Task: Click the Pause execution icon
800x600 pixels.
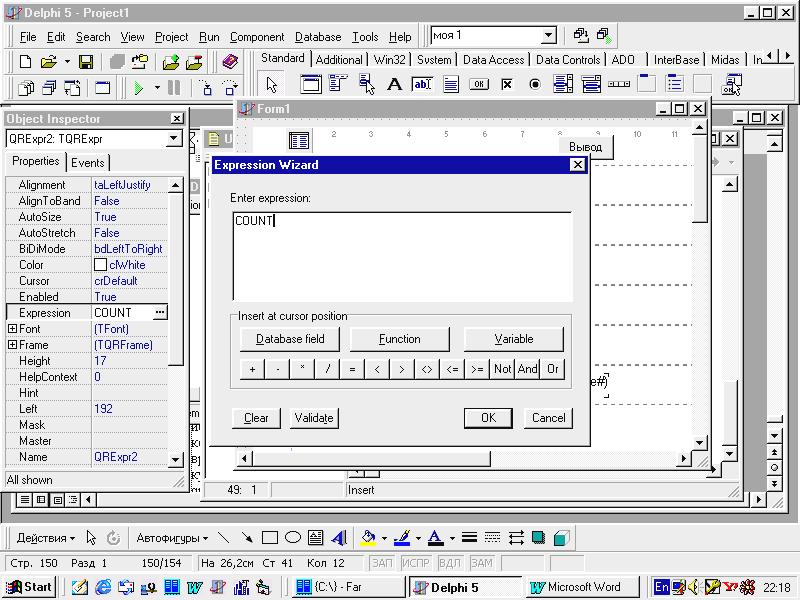Action: 174,88
